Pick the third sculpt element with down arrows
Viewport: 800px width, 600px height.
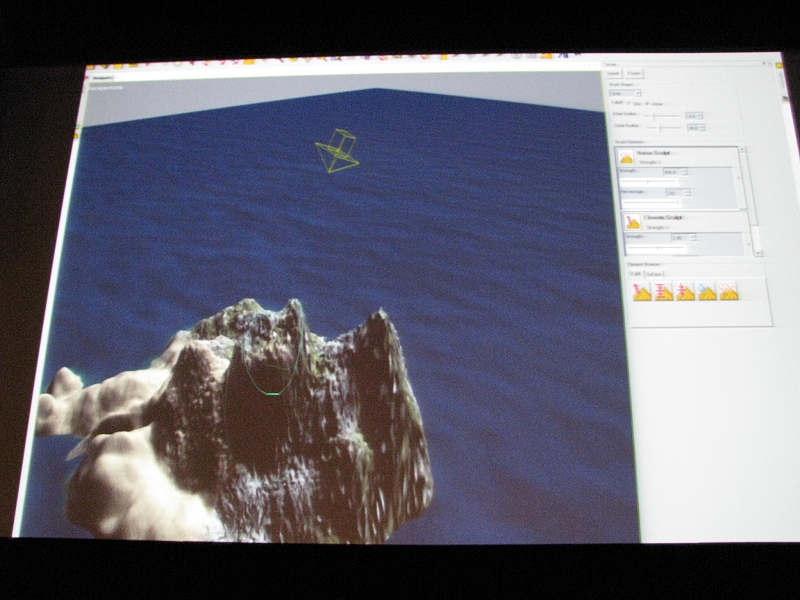(685, 292)
